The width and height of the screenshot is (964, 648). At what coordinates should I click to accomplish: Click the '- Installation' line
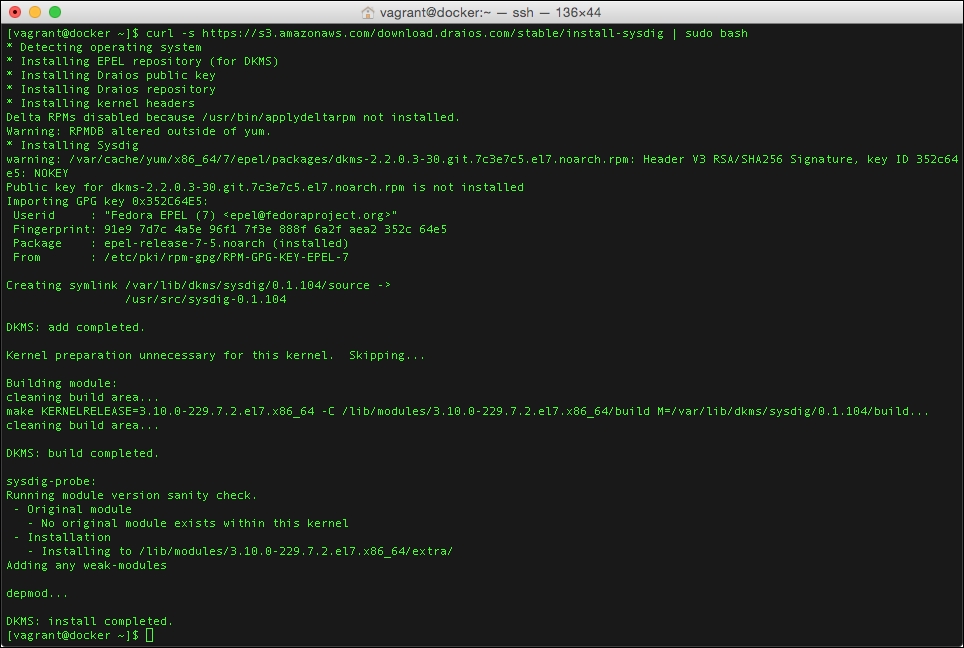click(x=62, y=537)
